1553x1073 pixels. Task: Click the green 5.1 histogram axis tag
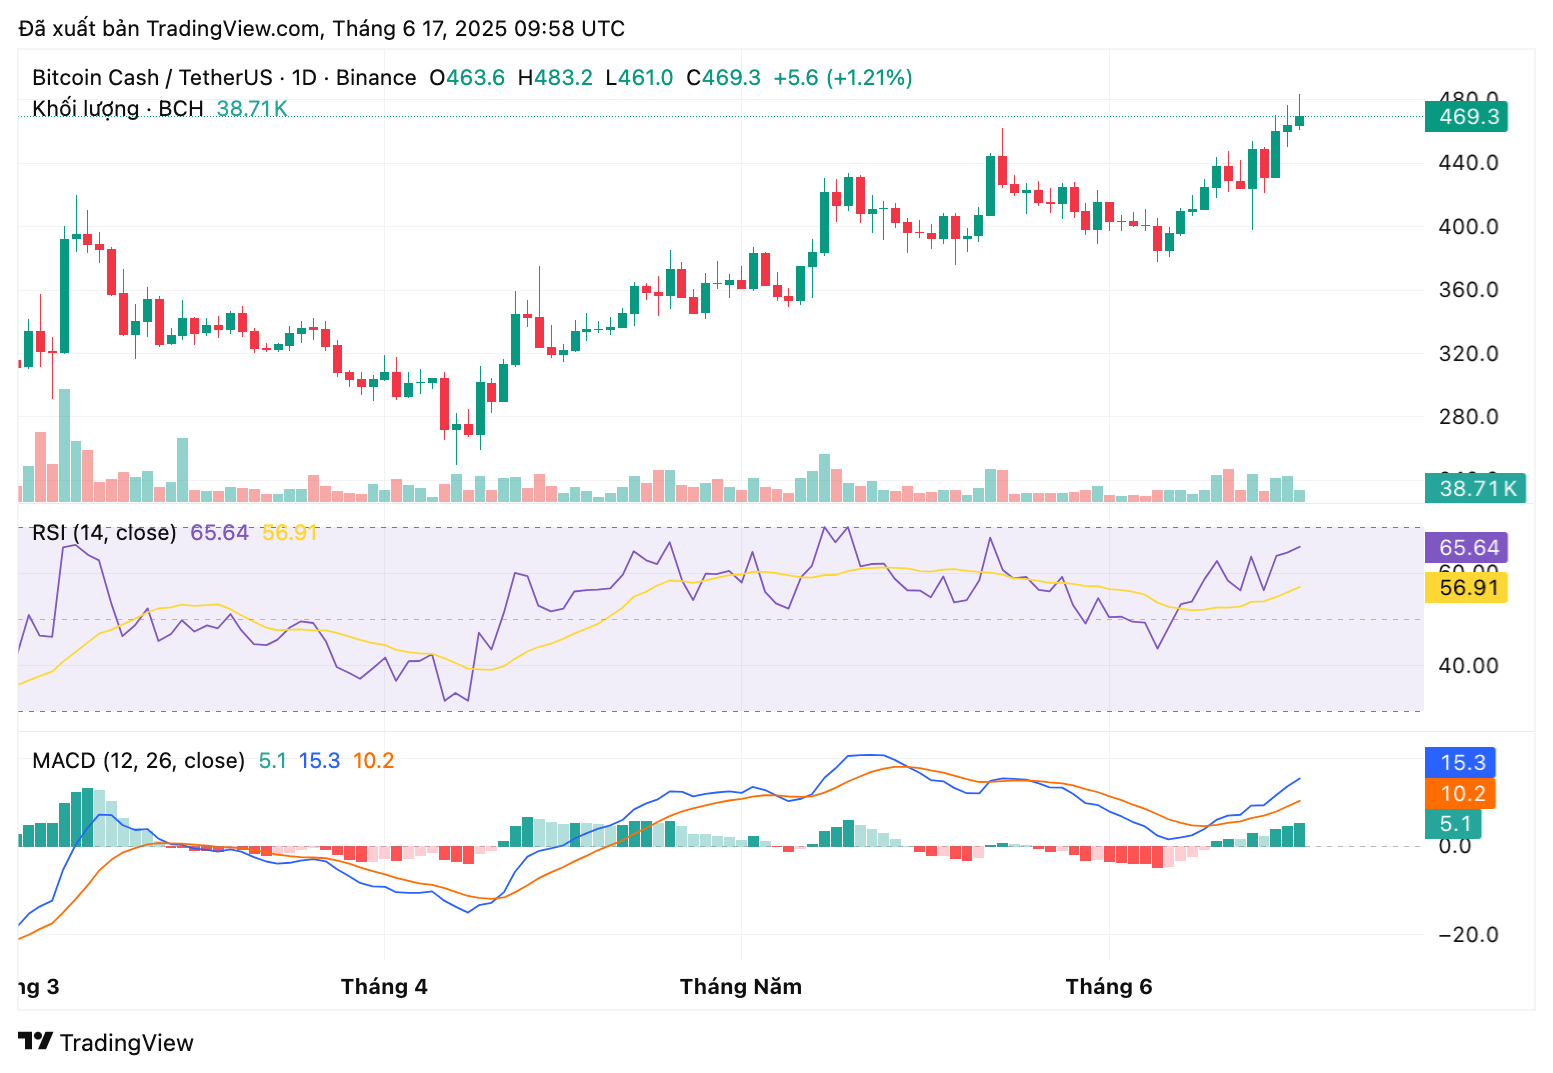pos(1454,824)
